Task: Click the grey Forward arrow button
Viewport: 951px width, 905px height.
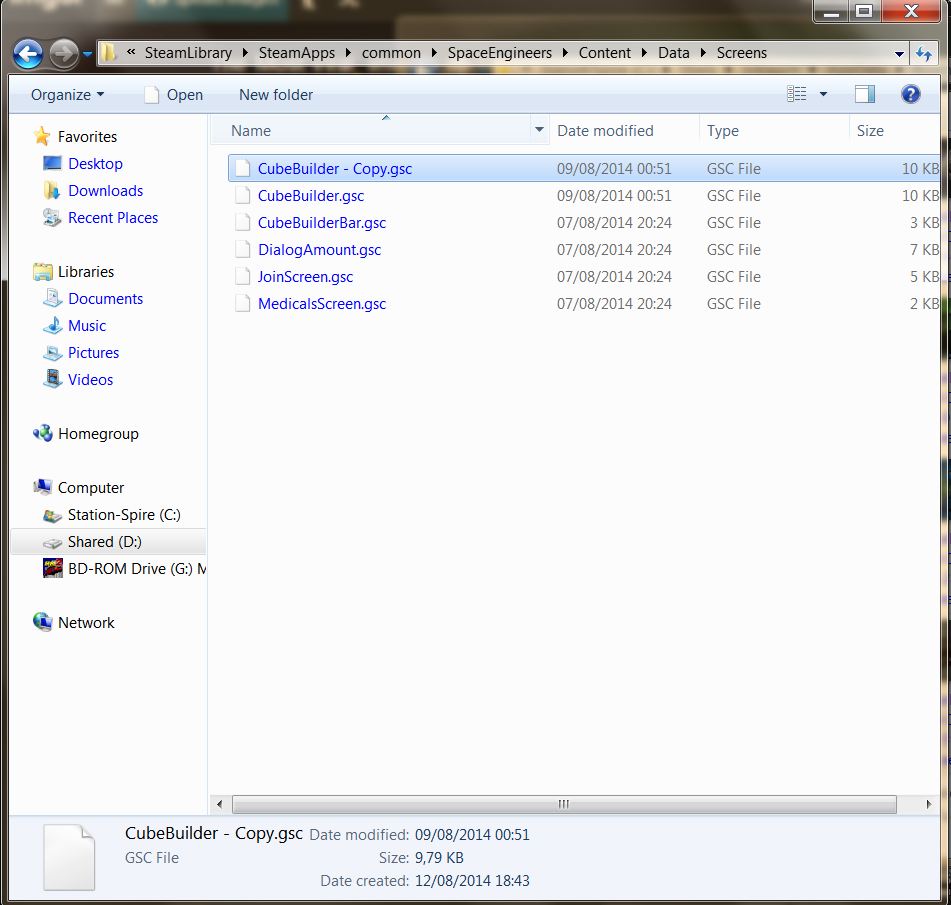Action: 64,54
